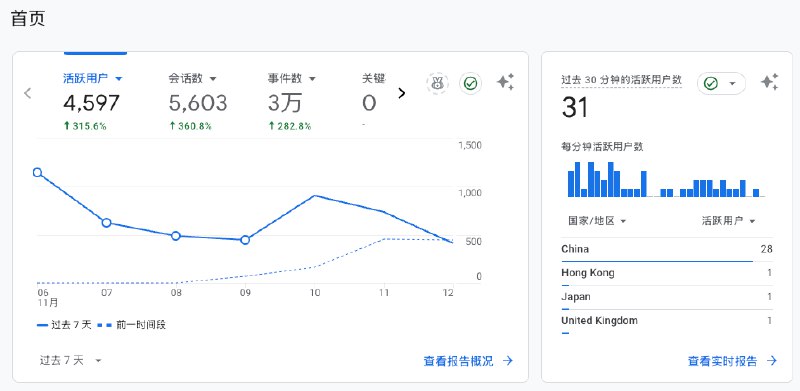Click the 前一时间段 legend entry
The image size is (800, 391).
point(132,325)
